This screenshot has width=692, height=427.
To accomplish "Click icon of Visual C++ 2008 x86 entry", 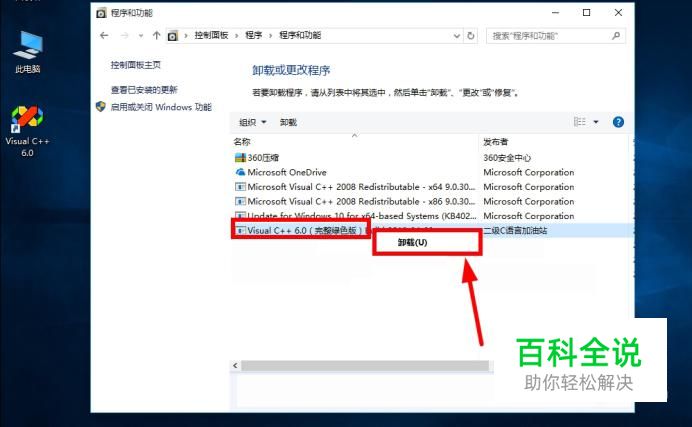I will click(240, 201).
